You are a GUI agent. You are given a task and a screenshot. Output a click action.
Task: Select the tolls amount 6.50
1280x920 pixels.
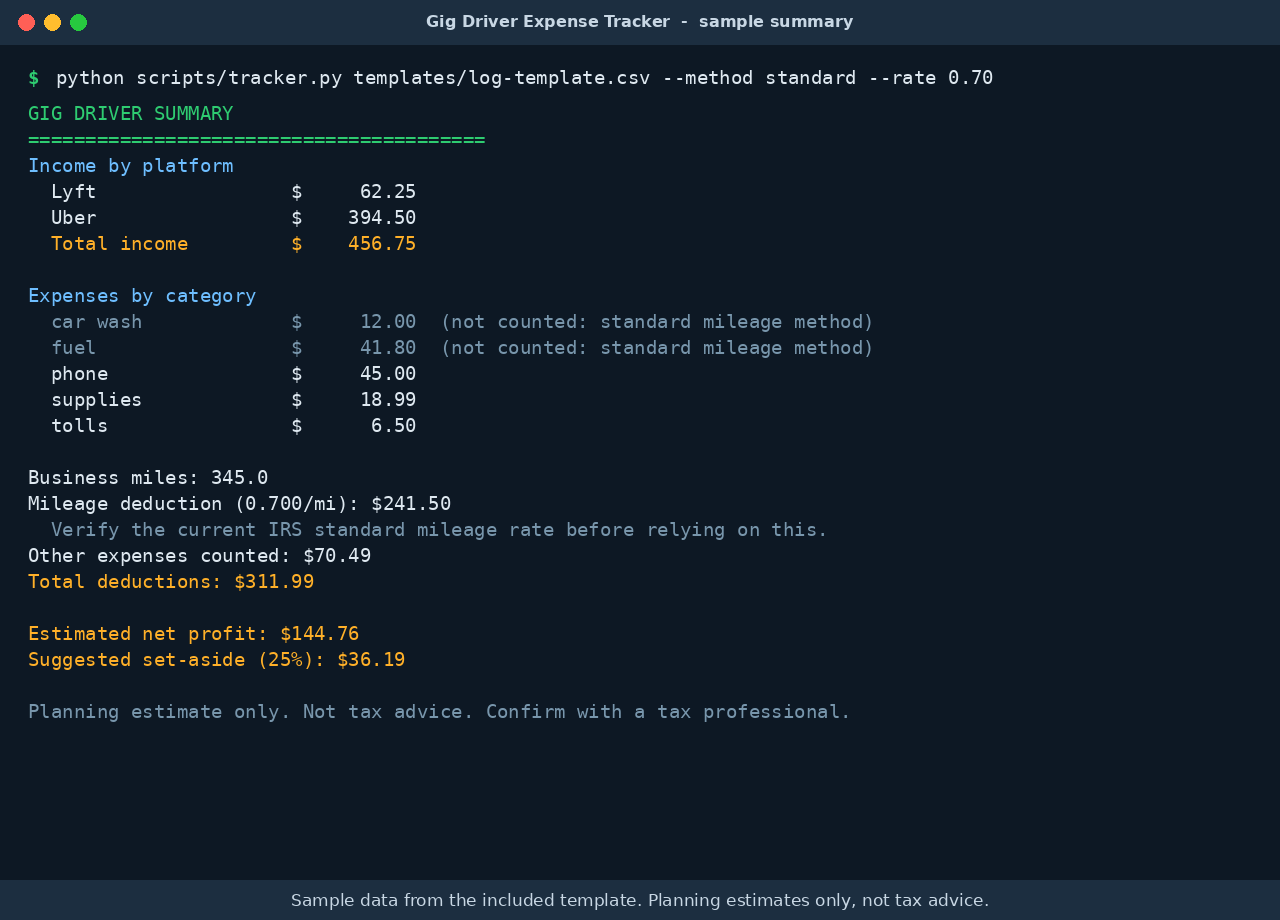(394, 426)
